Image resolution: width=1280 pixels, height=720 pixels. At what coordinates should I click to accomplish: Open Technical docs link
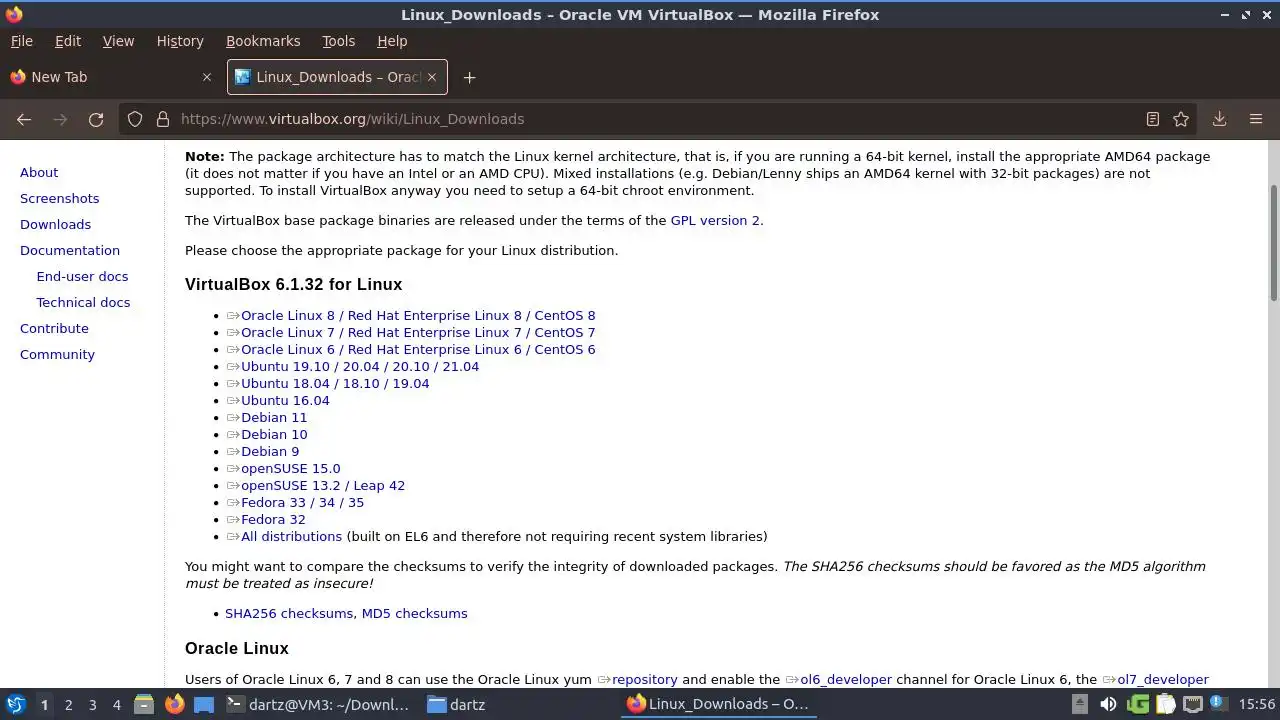point(83,302)
